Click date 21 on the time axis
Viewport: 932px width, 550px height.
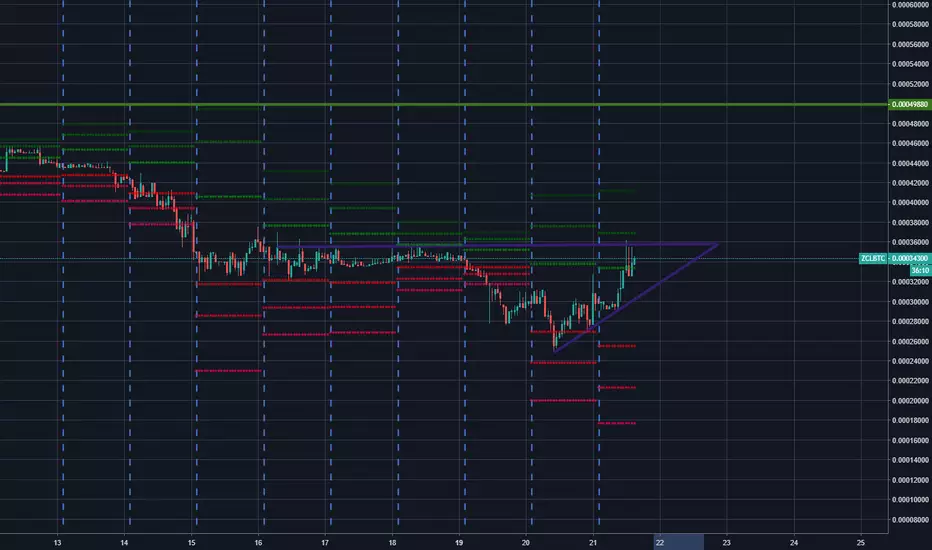pos(593,542)
